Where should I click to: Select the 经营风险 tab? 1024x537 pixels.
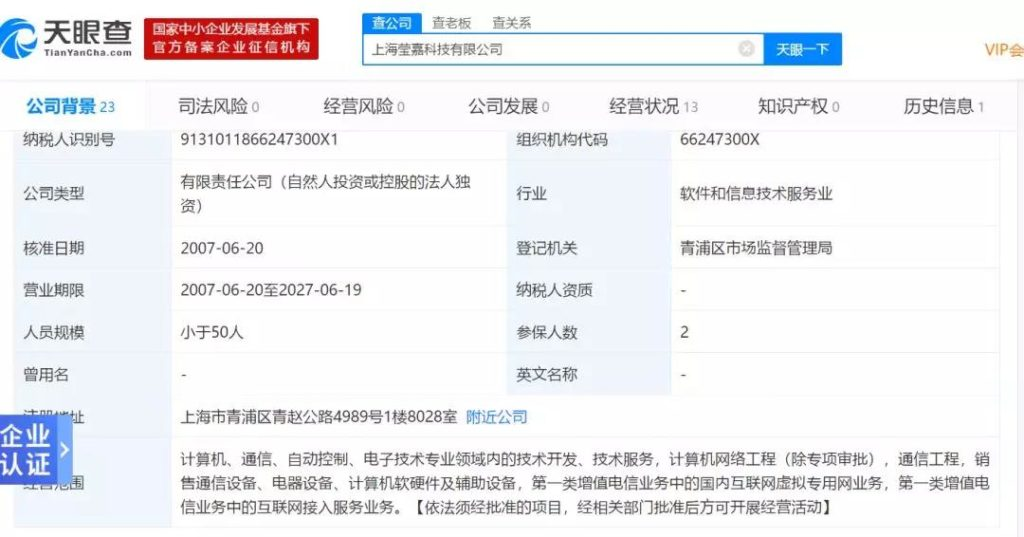point(364,106)
